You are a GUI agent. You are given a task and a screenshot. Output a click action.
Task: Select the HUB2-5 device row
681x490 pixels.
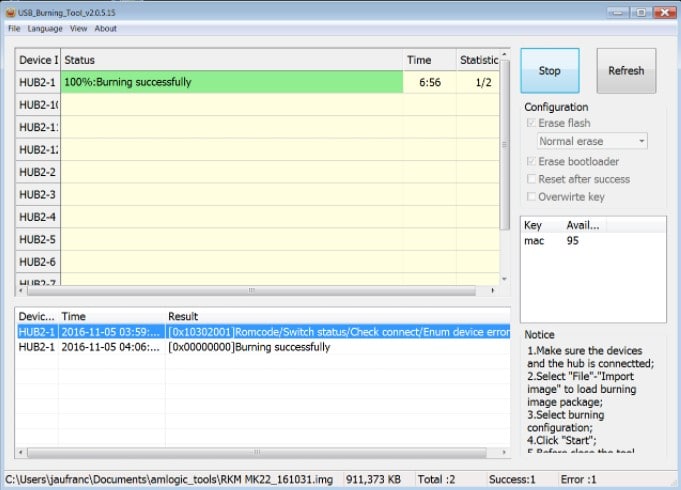257,239
